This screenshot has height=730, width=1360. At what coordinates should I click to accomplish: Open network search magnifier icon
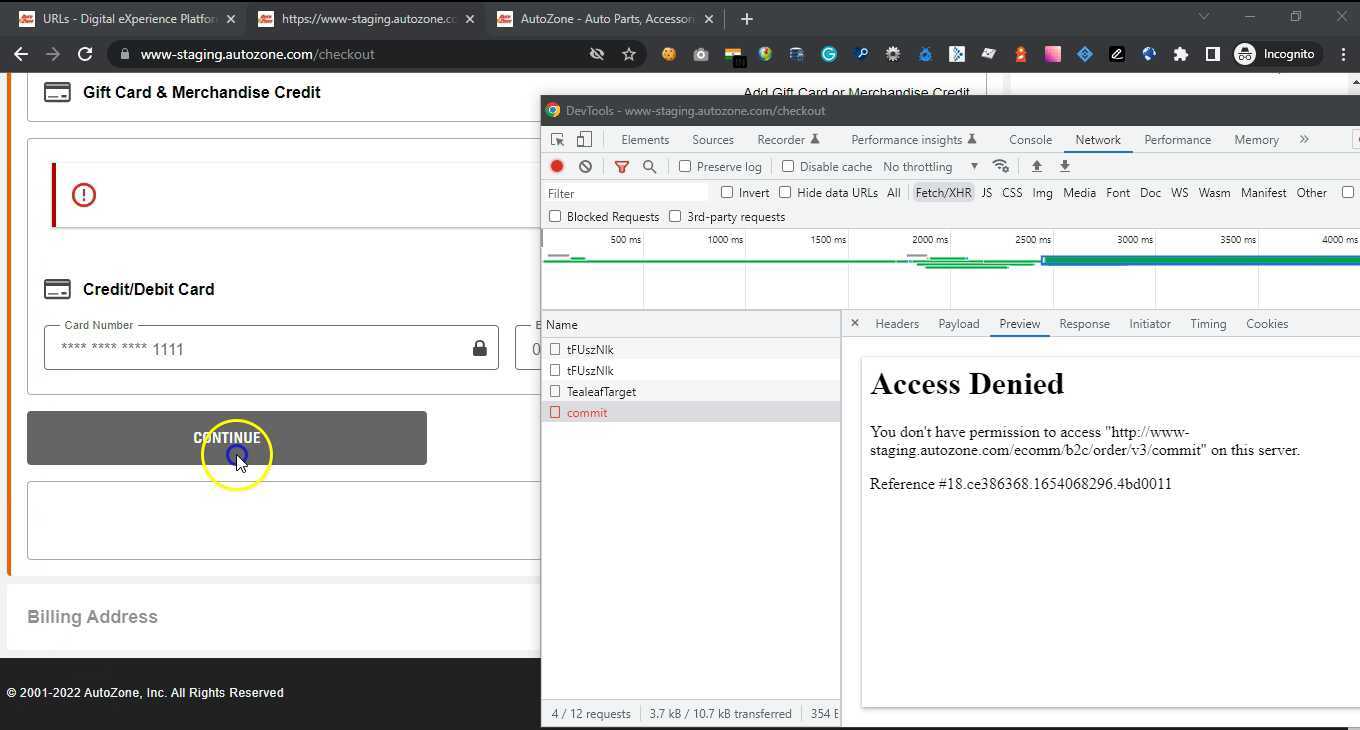pos(649,167)
